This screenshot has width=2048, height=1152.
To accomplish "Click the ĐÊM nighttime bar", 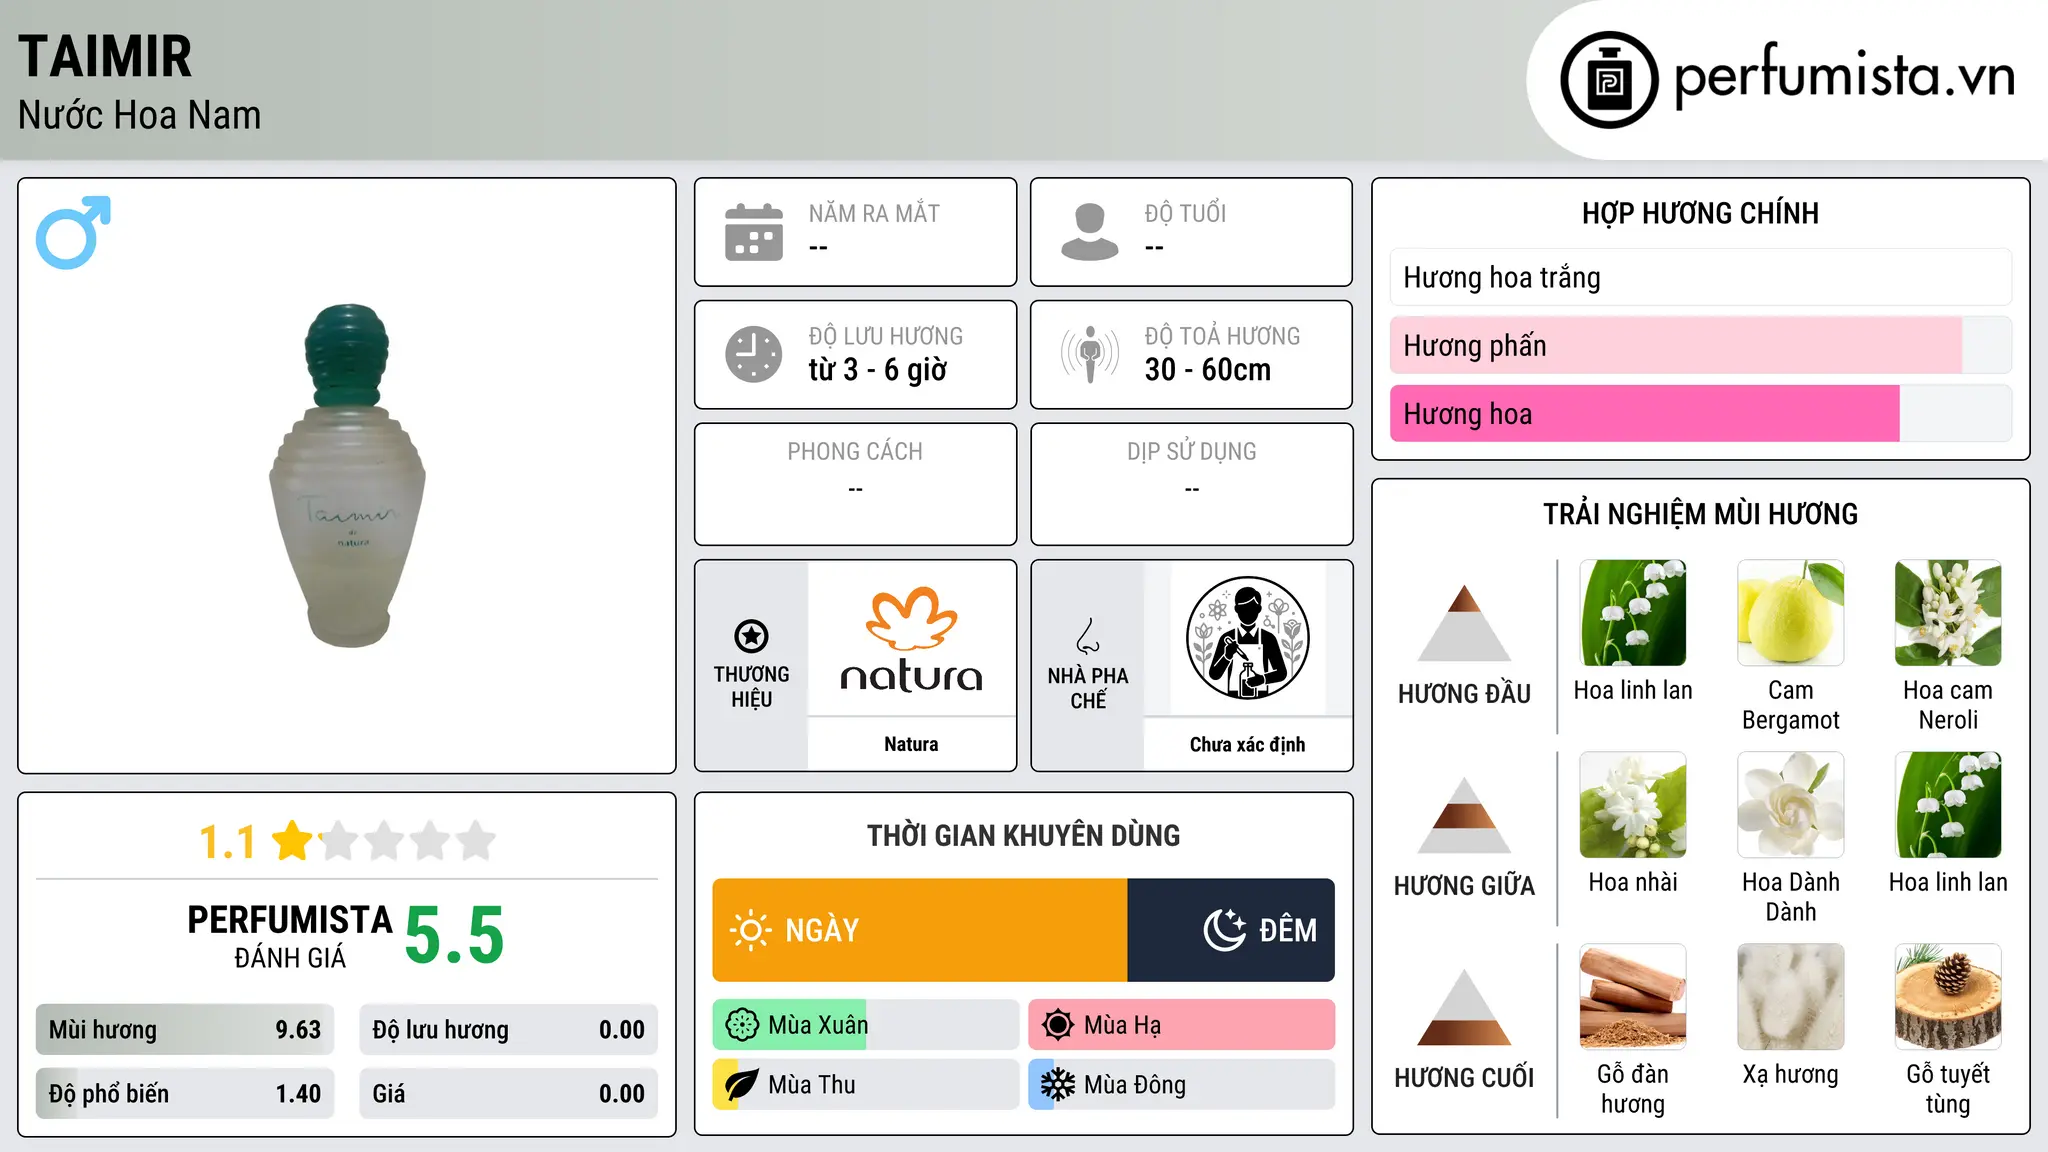I will tap(1231, 930).
